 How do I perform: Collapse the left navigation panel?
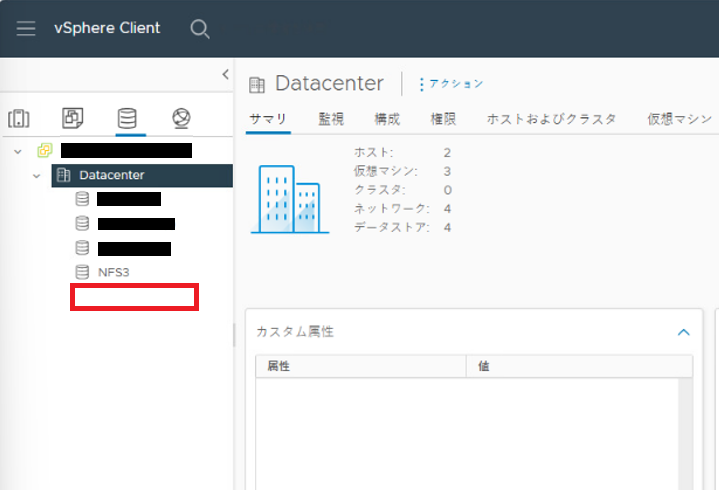point(225,75)
